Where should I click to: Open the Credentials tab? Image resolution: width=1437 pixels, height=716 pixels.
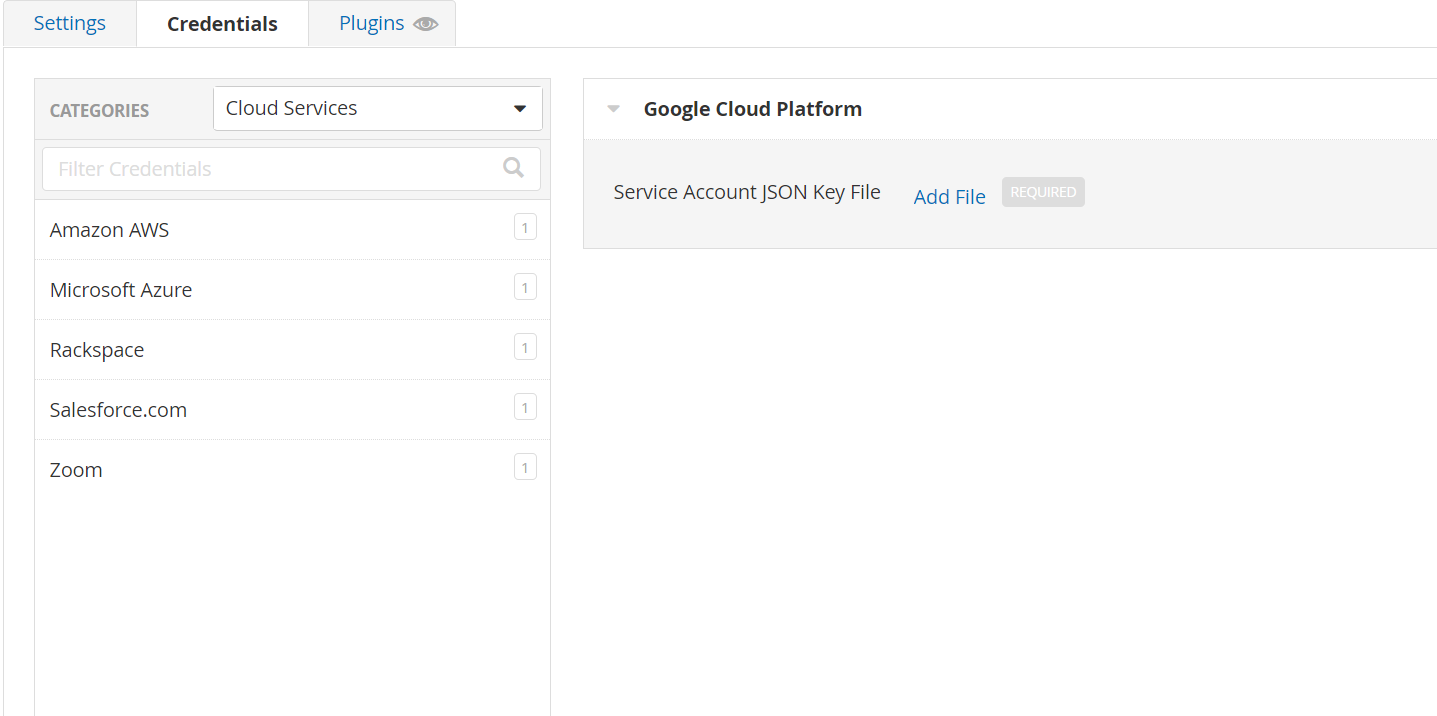tap(222, 24)
